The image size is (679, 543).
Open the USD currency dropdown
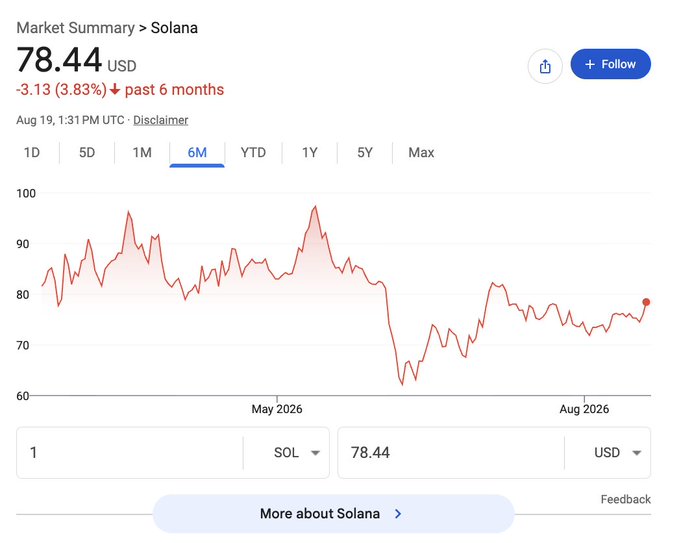click(x=617, y=452)
